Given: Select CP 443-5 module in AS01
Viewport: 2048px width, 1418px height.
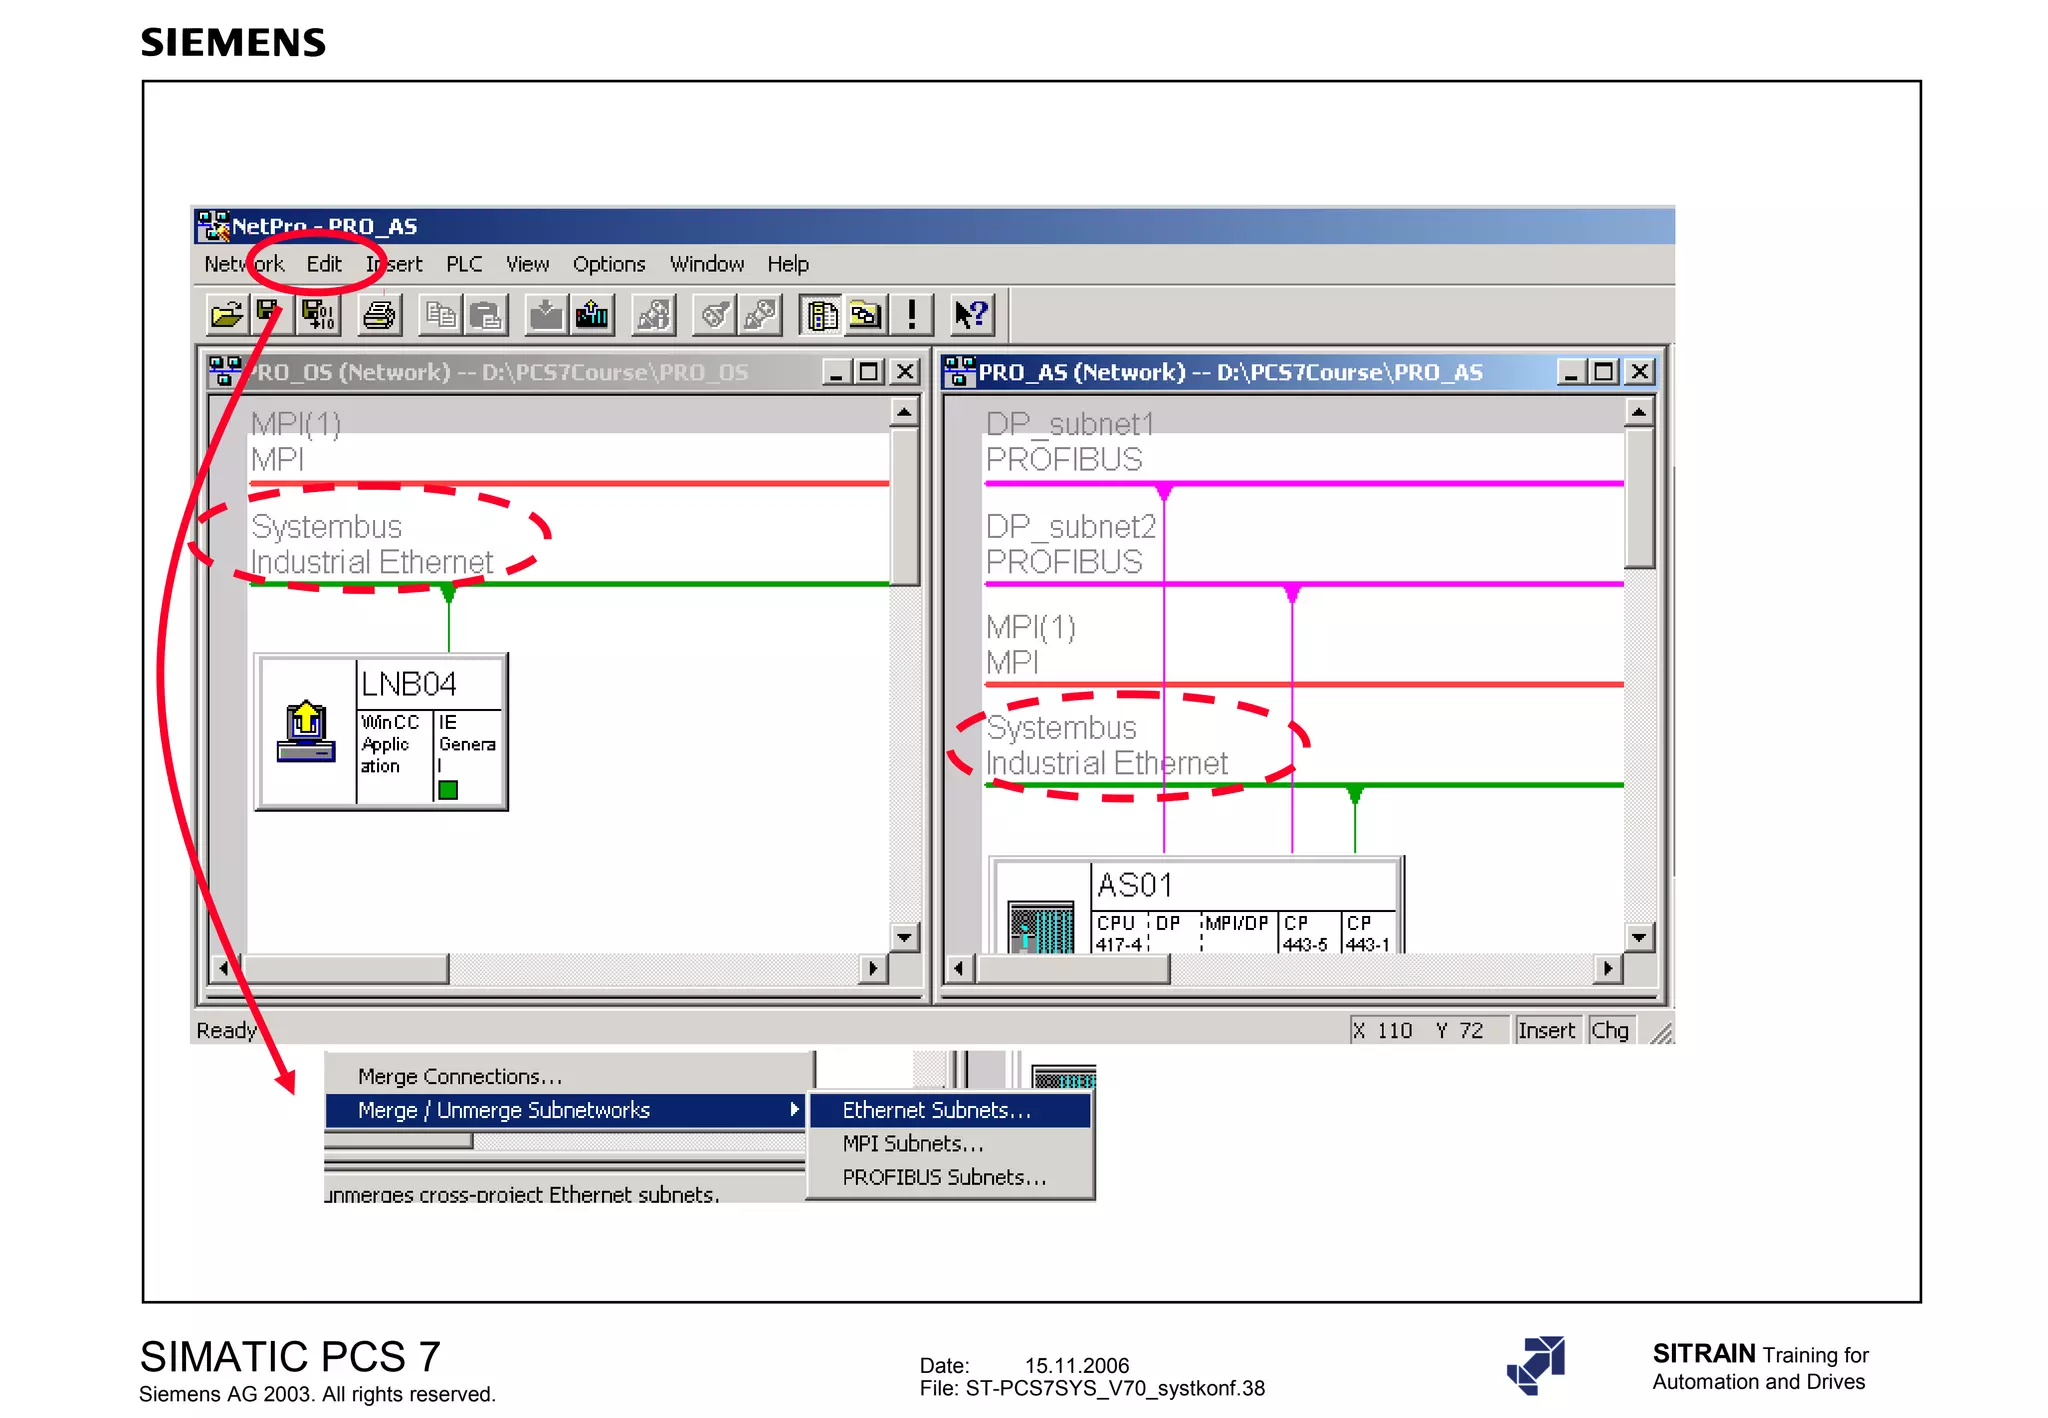Looking at the screenshot, I should point(1309,932).
